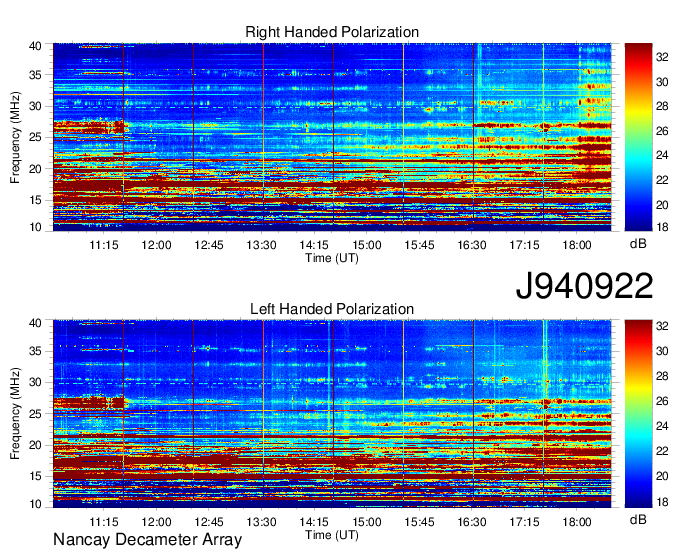This screenshot has width=680, height=552.
Task: Click the 18 dB value on Right Handed colorbar
Action: coord(662,227)
